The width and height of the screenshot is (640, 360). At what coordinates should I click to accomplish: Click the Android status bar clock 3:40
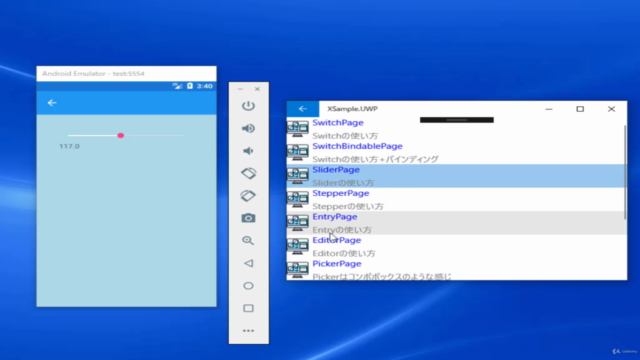[204, 86]
